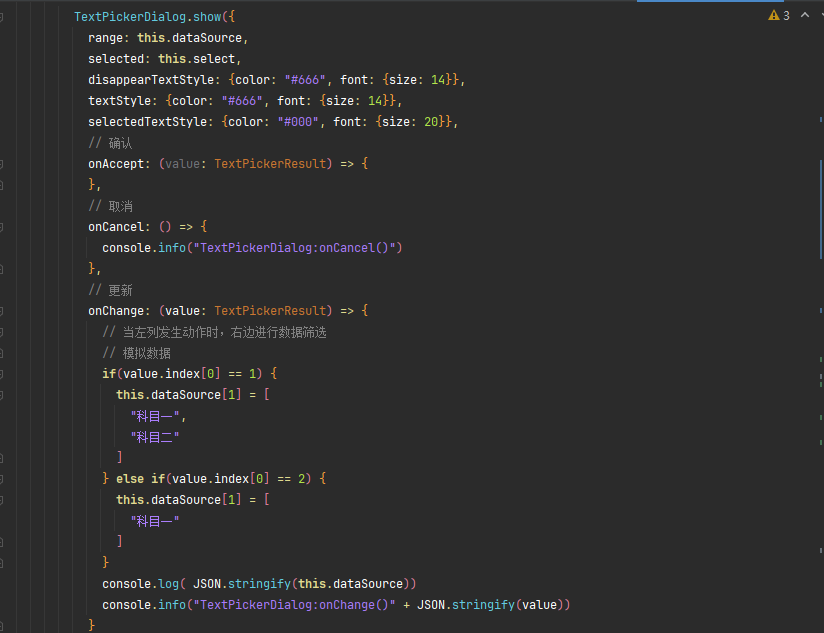This screenshot has width=824, height=633.
Task: Fold the onChange block via gutter marker
Action: pyautogui.click(x=1, y=311)
